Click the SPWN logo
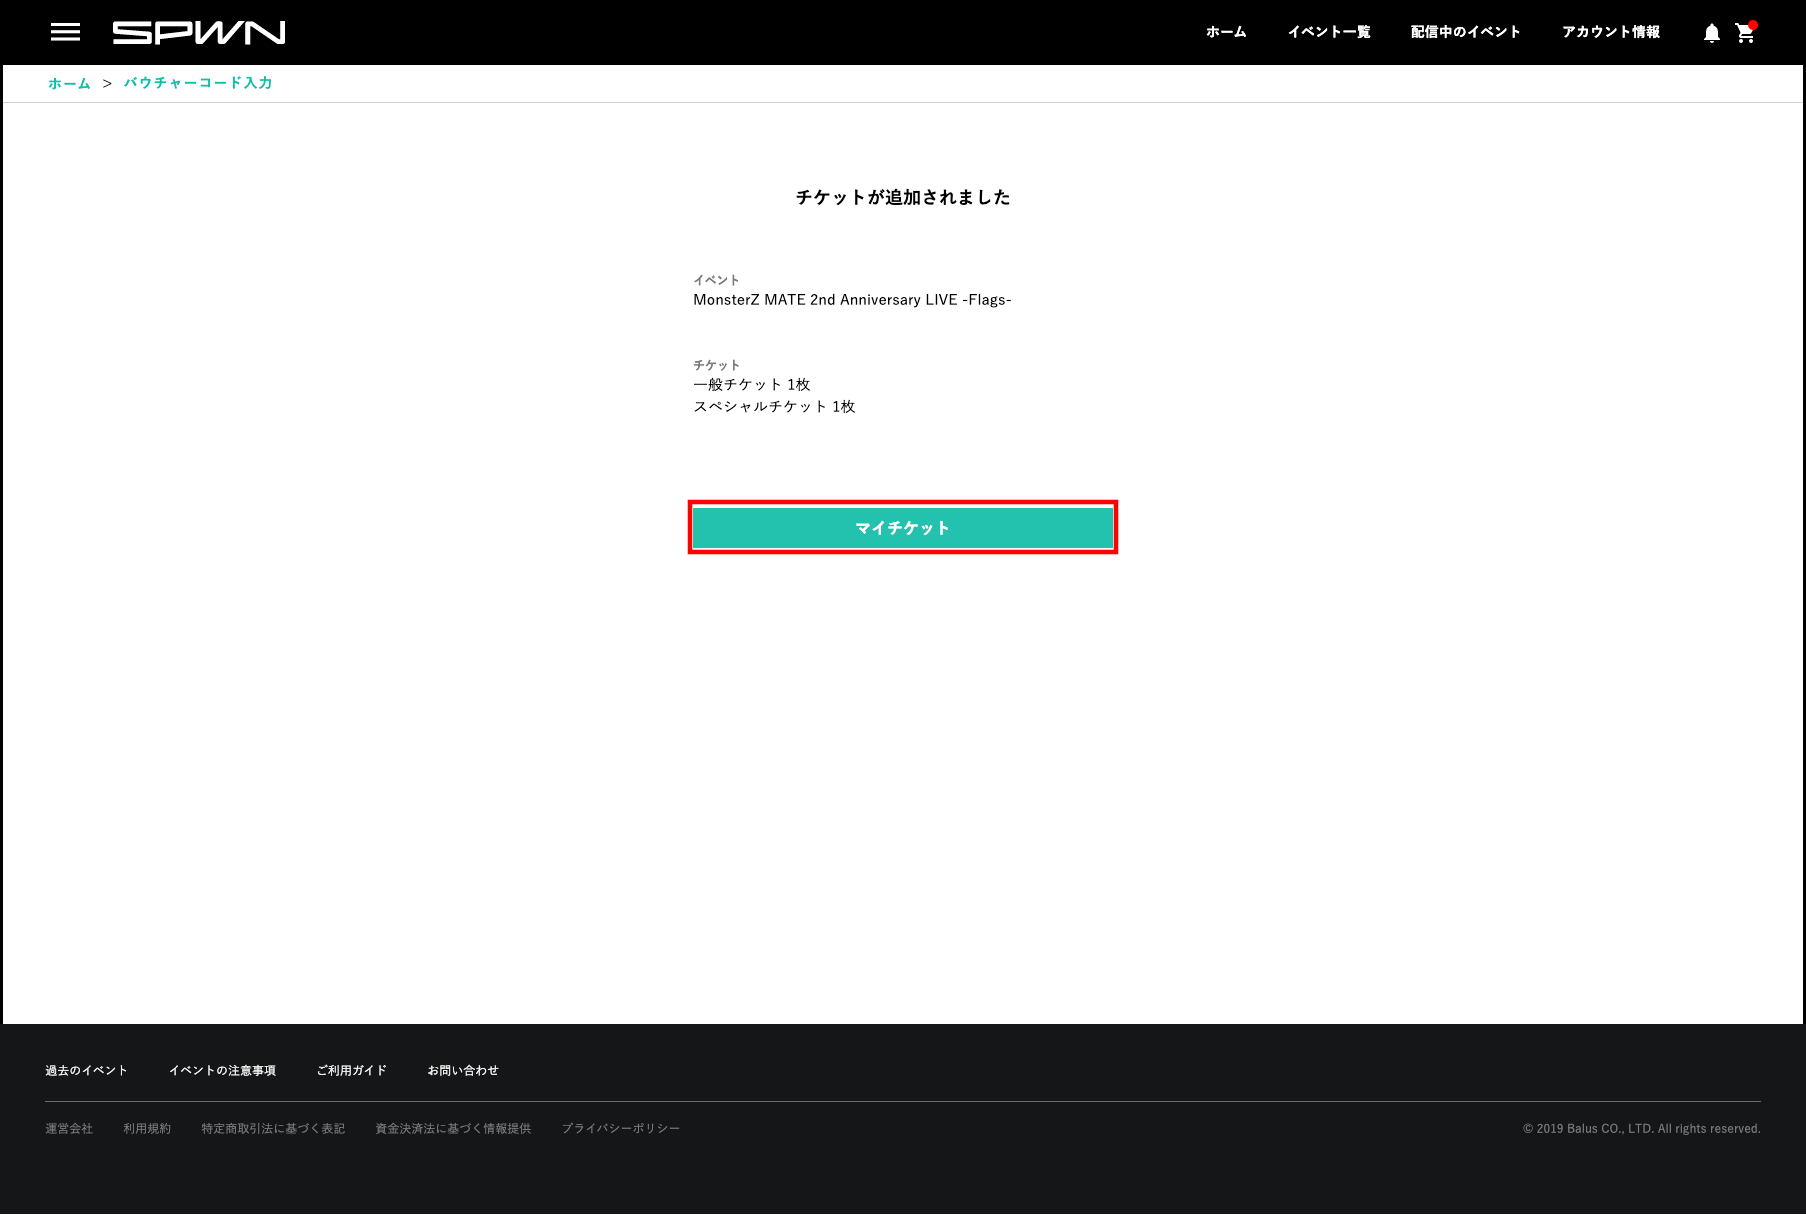This screenshot has height=1215, width=1806. coord(199,32)
